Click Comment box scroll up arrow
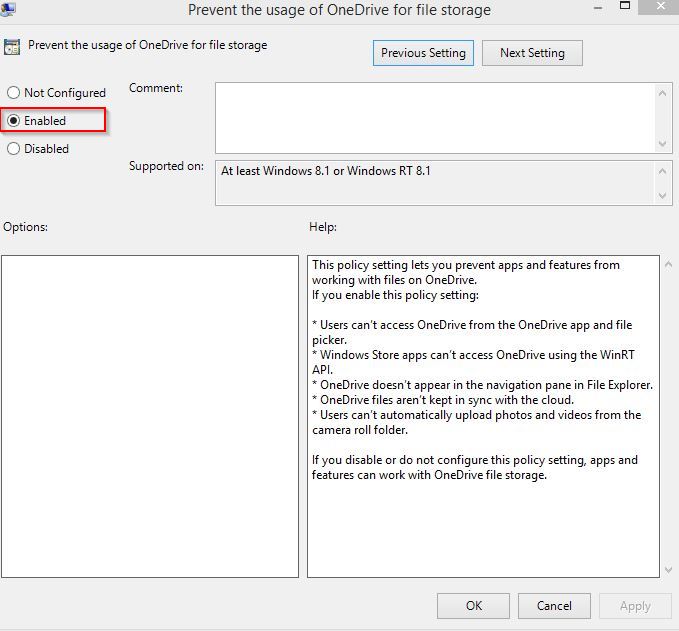Image resolution: width=679 pixels, height=631 pixels. 662,93
